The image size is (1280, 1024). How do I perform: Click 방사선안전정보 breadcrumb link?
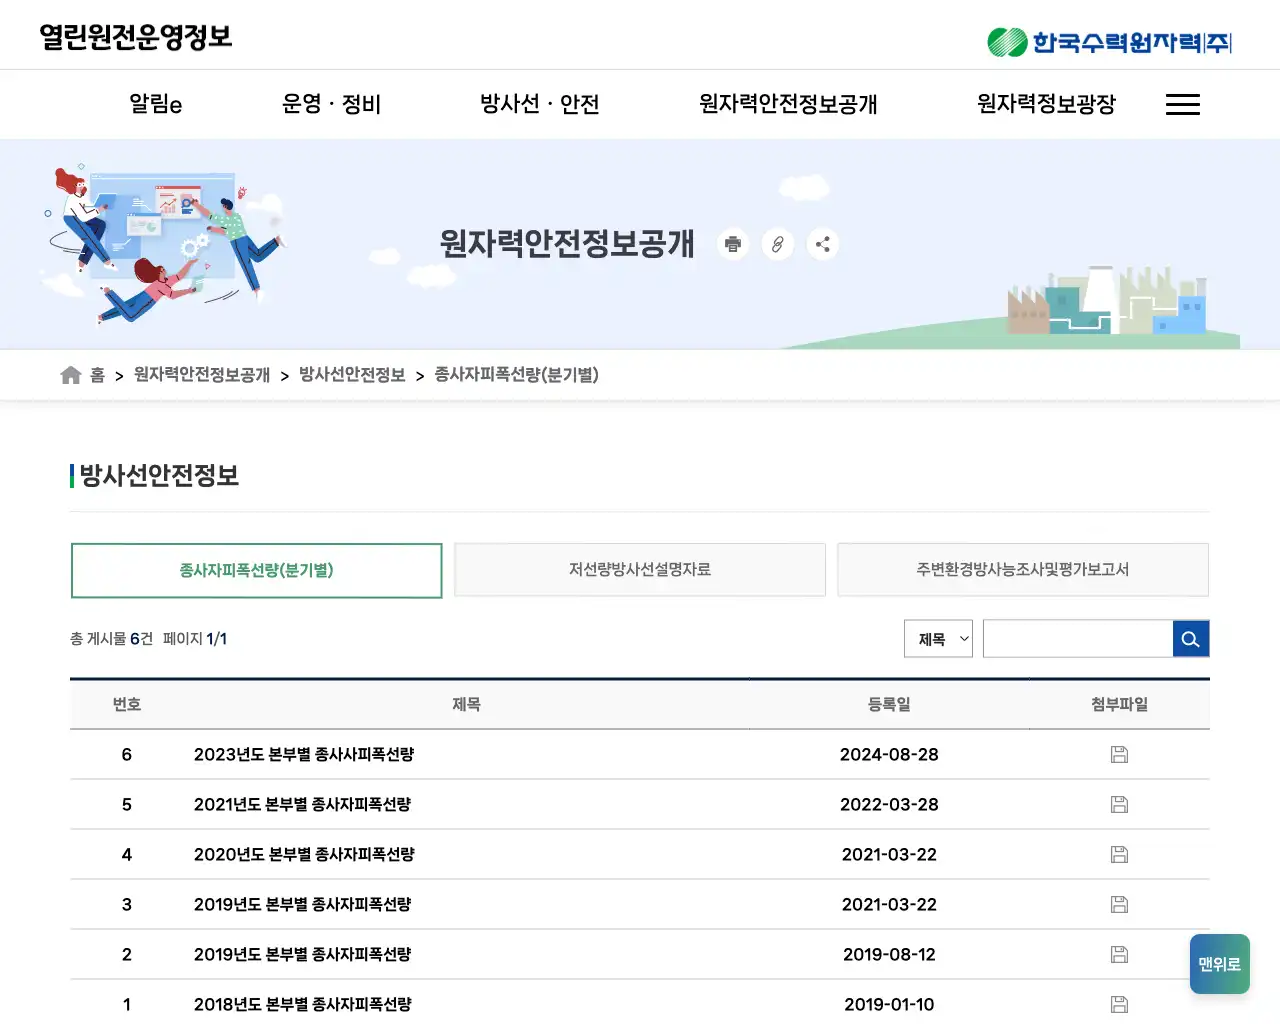(x=352, y=375)
